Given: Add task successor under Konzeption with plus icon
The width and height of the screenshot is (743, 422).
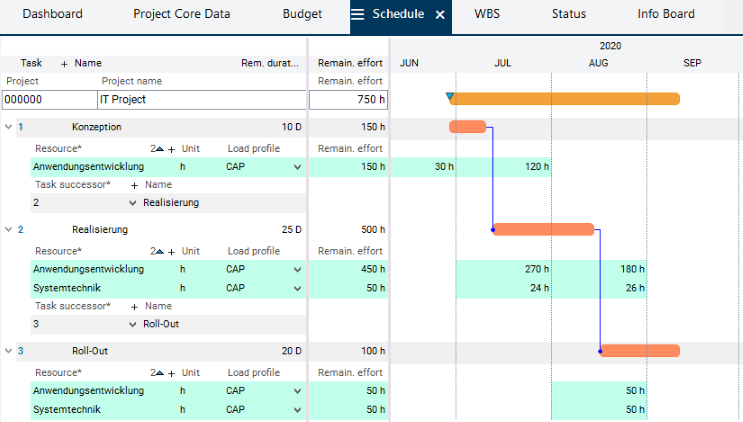Looking at the screenshot, I should (134, 185).
